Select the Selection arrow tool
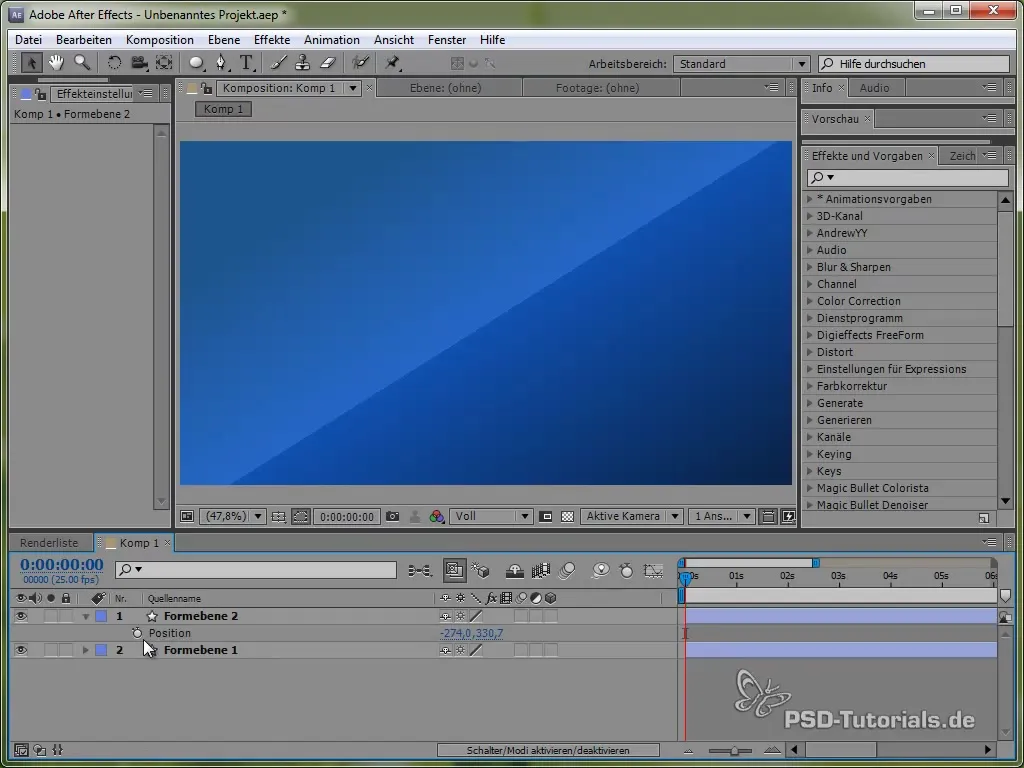The height and width of the screenshot is (768, 1024). pyautogui.click(x=31, y=63)
